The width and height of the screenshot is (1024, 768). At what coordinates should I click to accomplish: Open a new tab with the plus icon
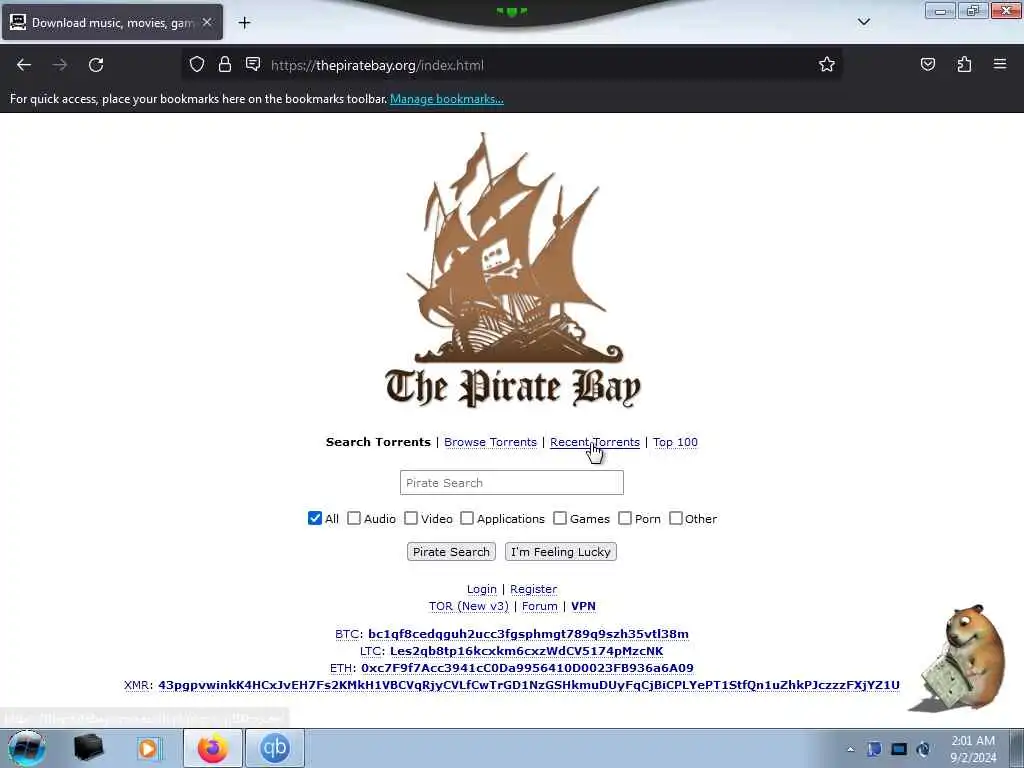point(244,23)
